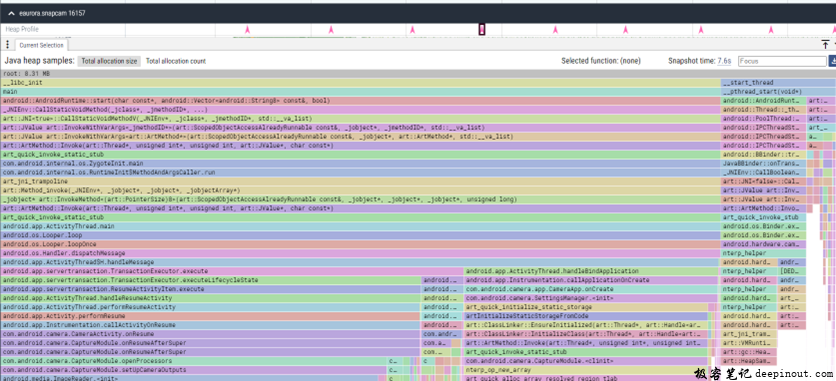Viewport: 836px width, 381px height.
Task: Select the art::VMRunti… frame
Action: pyautogui.click(x=749, y=343)
